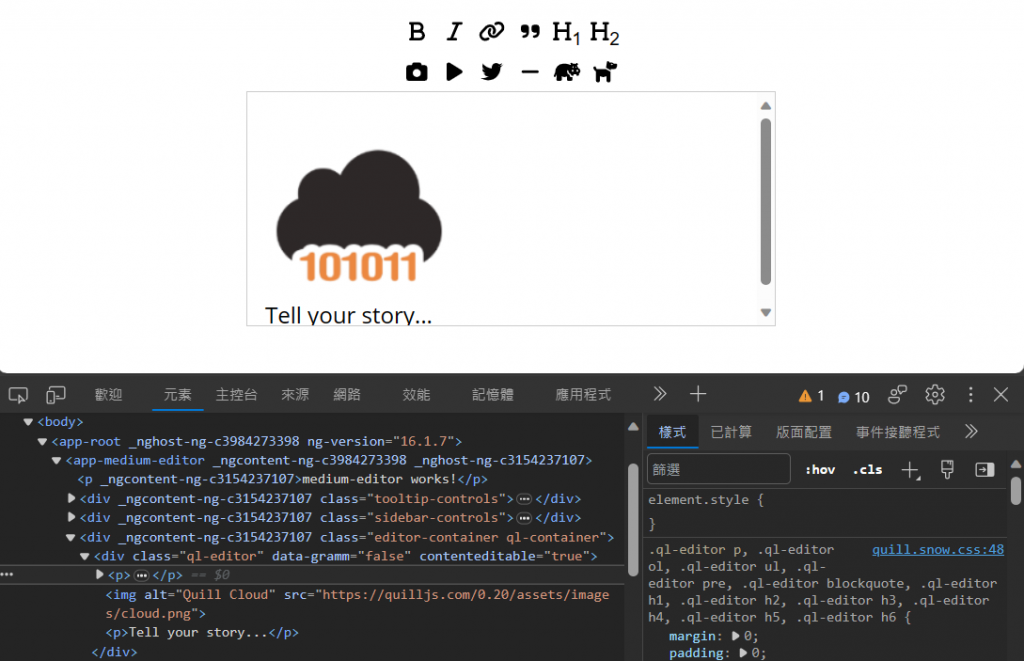This screenshot has height=661, width=1024.
Task: Select the <p>Tell your story...</p> DOM line
Action: coord(202,633)
